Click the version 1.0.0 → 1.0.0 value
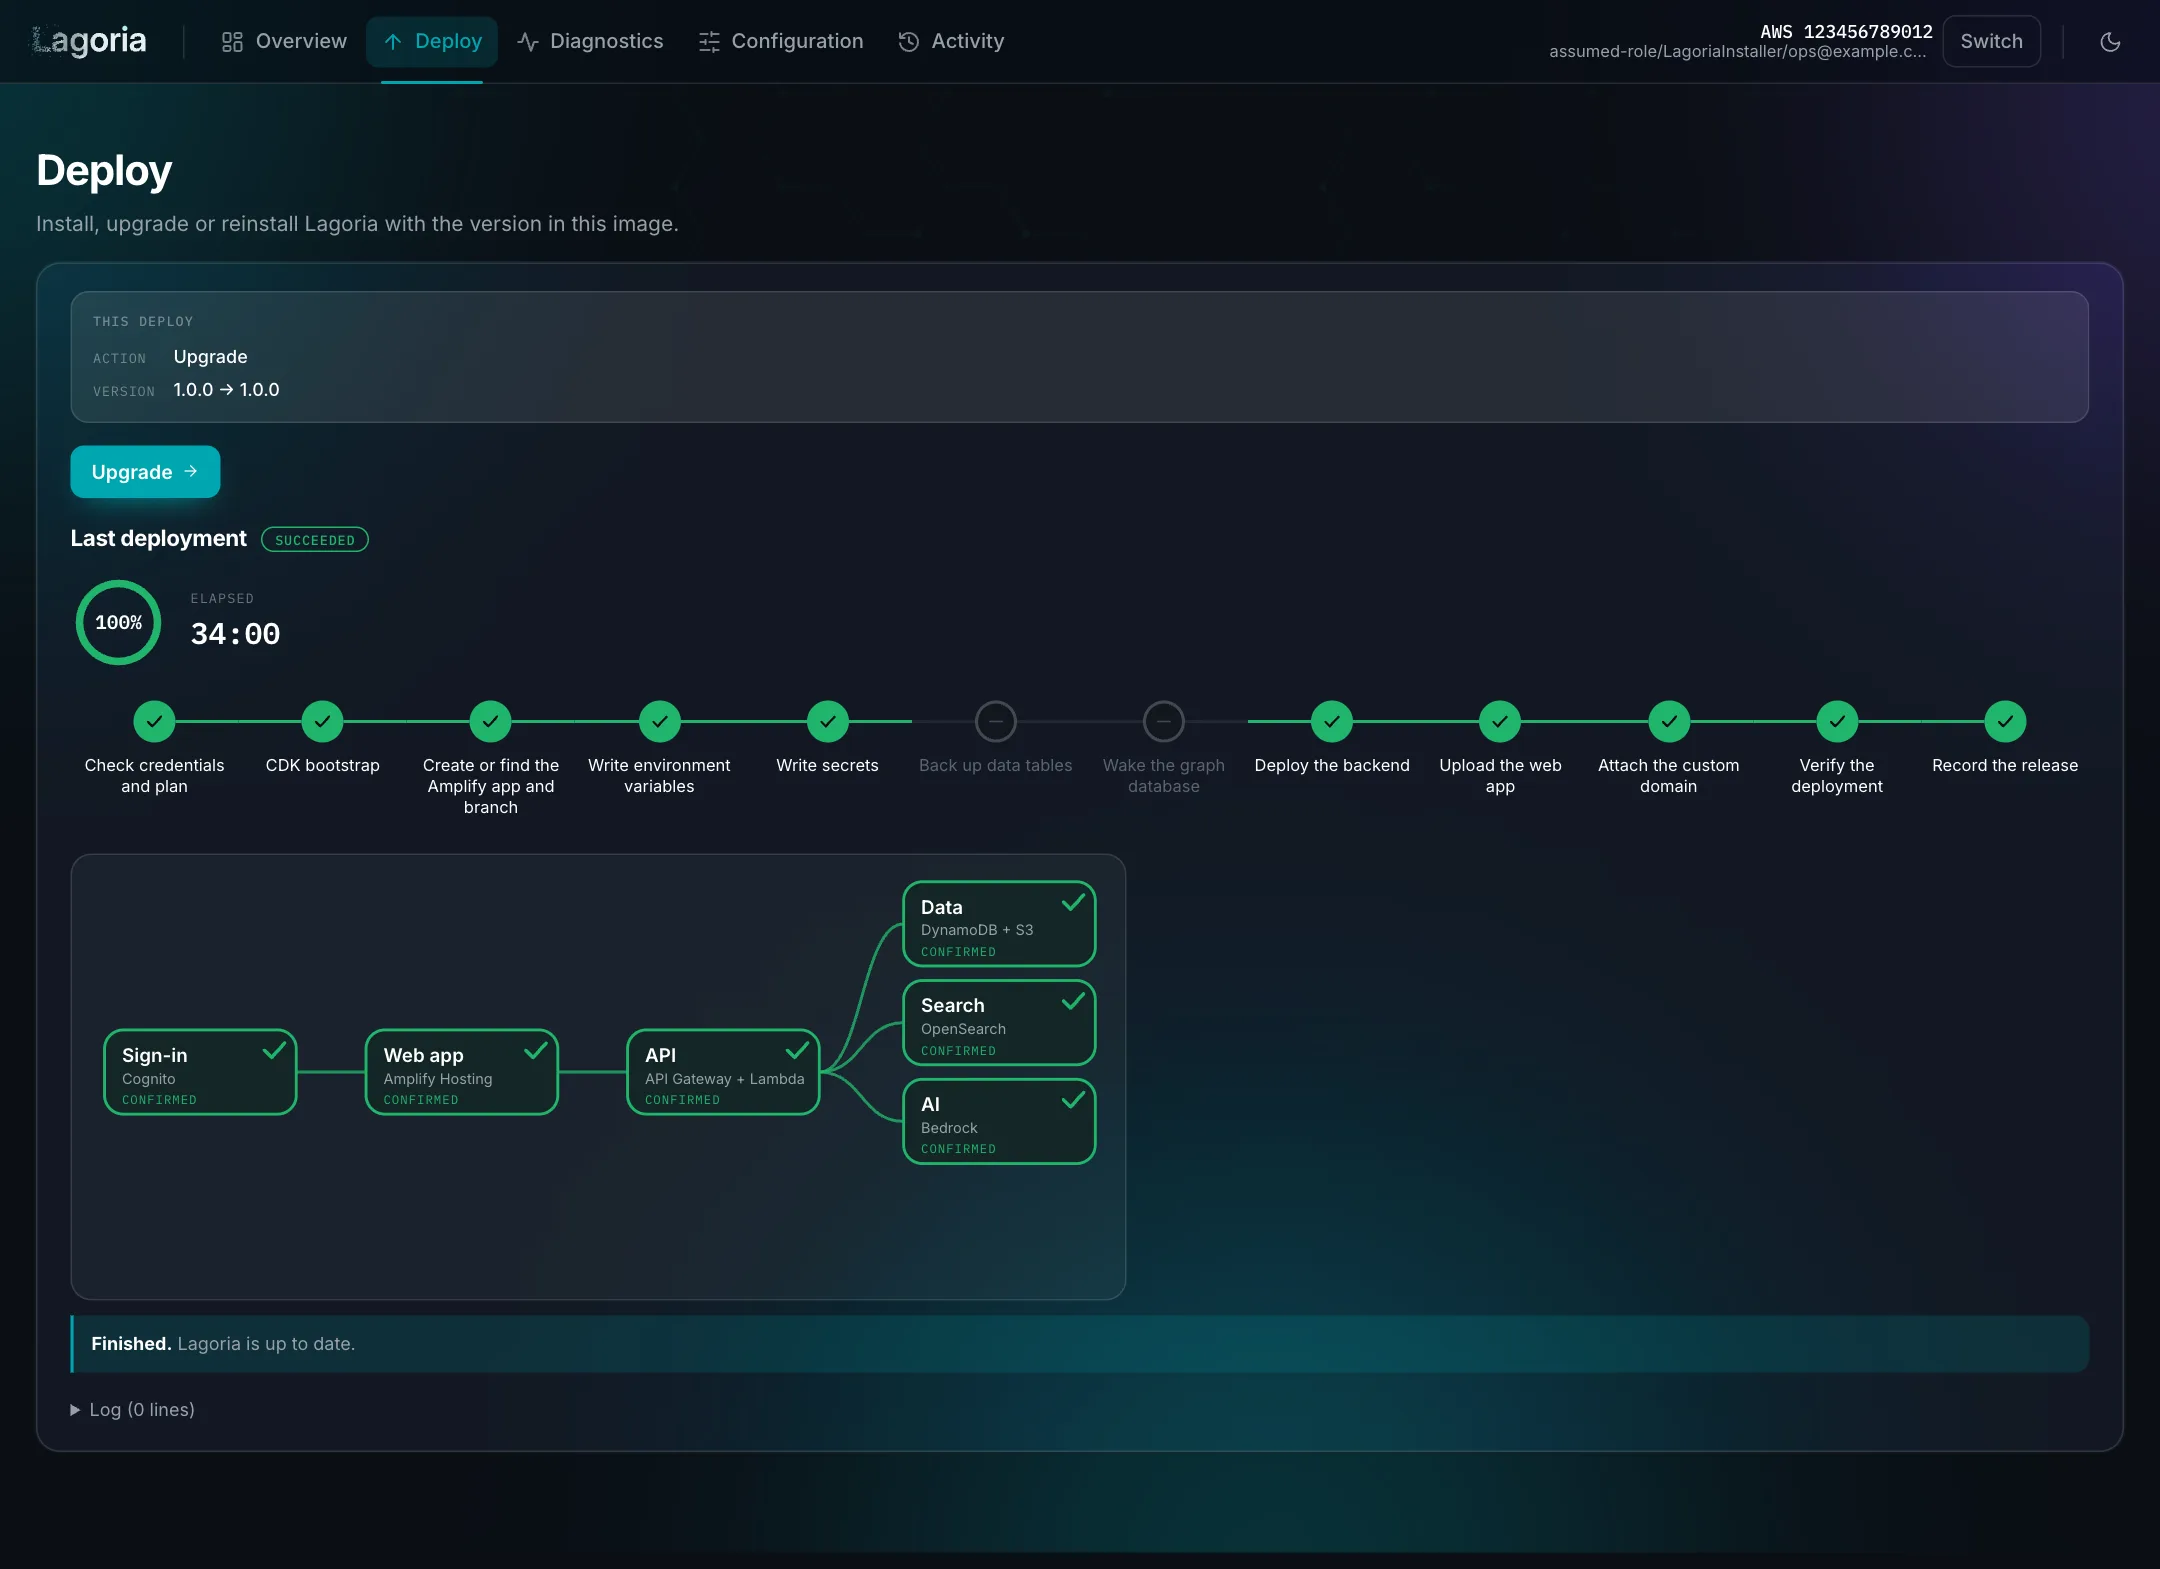Viewport: 2160px width, 1569px height. [226, 390]
